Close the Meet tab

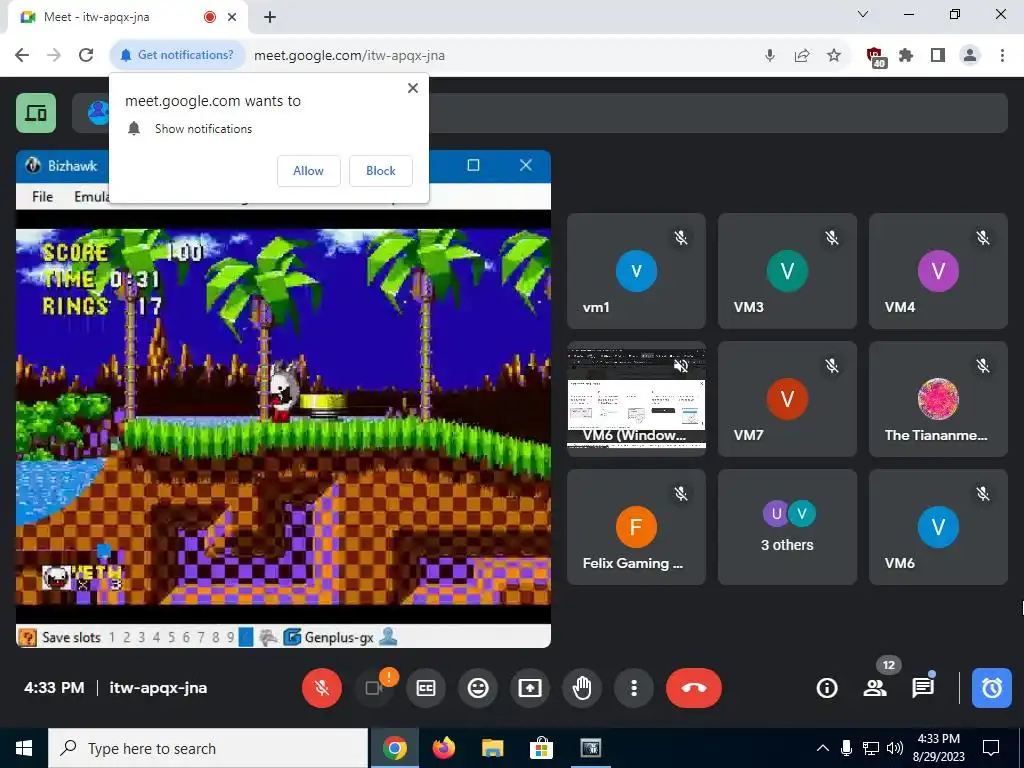(x=232, y=17)
